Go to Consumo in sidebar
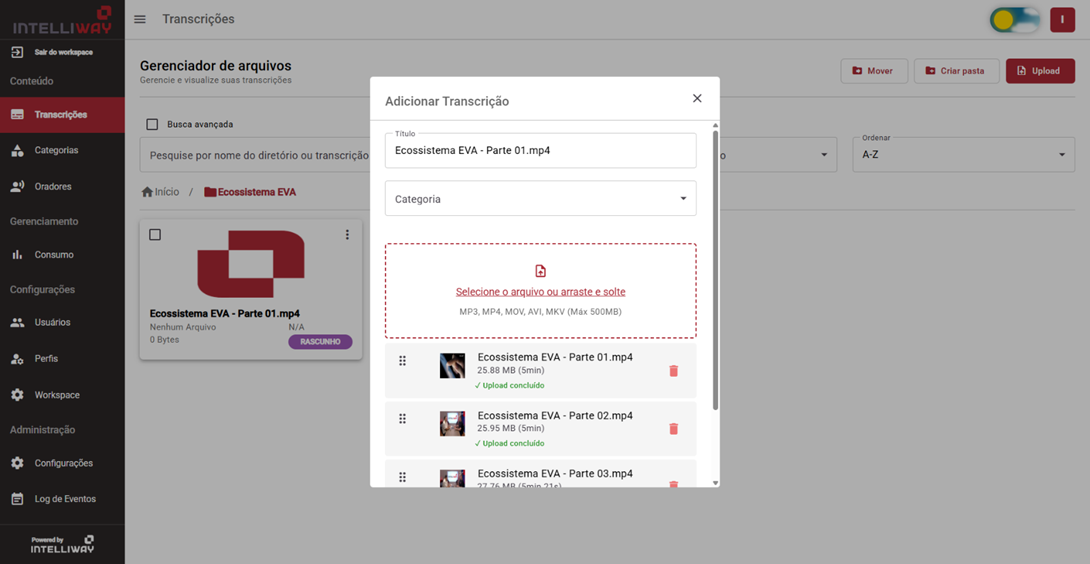The width and height of the screenshot is (1090, 564). tap(54, 255)
